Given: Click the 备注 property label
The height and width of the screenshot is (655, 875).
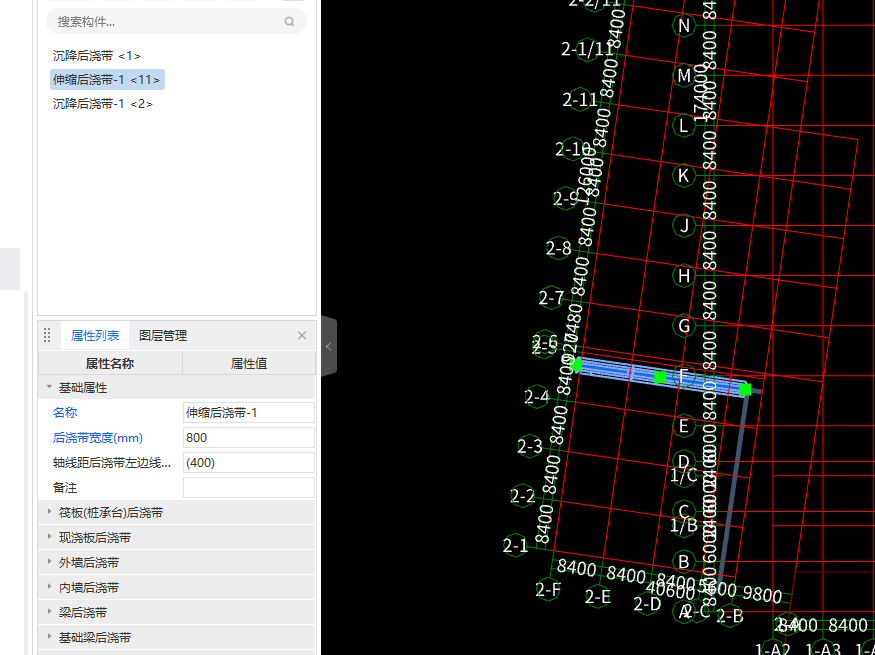Looking at the screenshot, I should [65, 488].
